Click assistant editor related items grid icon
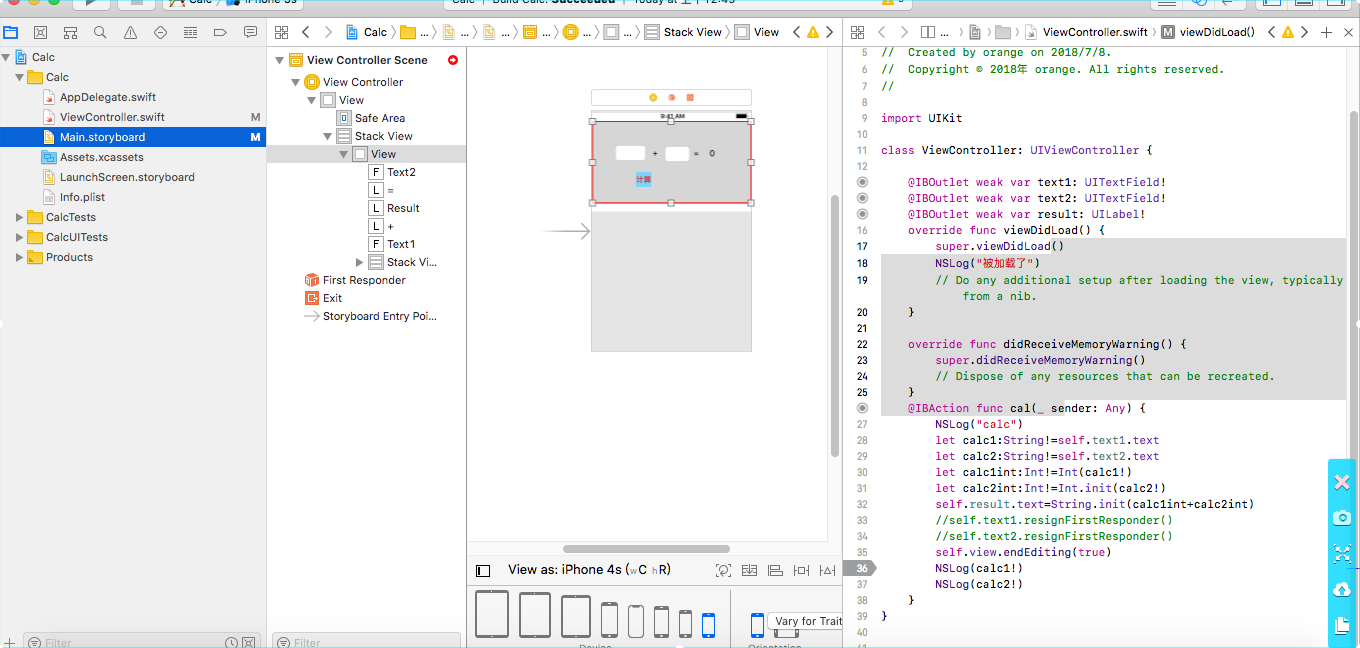Viewport: 1360px width, 648px height. point(855,32)
